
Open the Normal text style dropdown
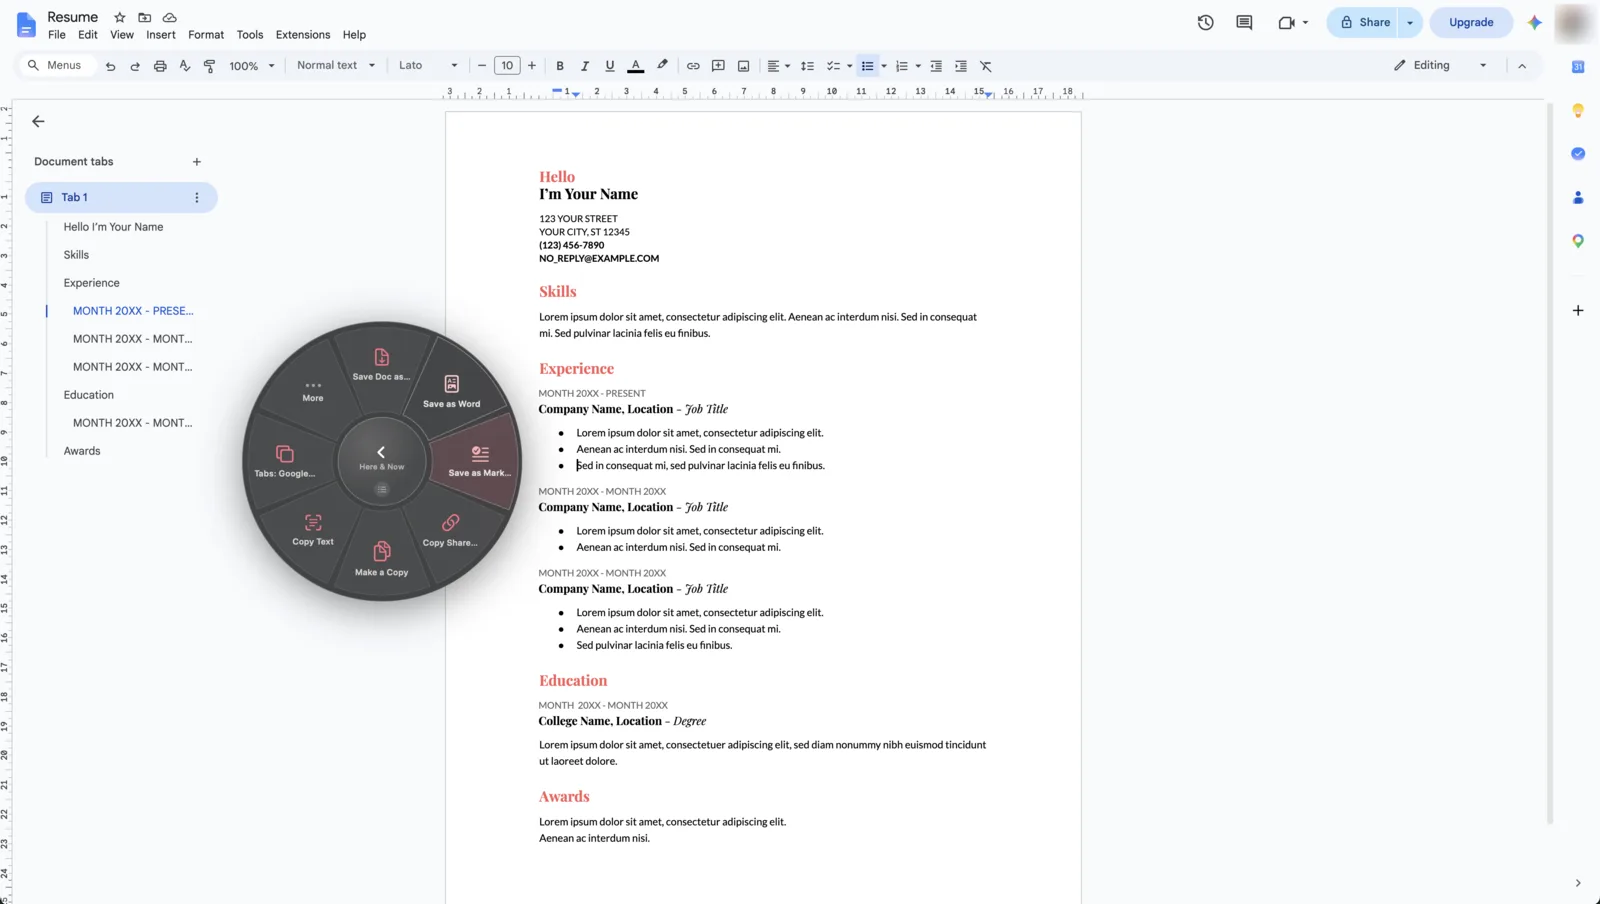coord(336,65)
